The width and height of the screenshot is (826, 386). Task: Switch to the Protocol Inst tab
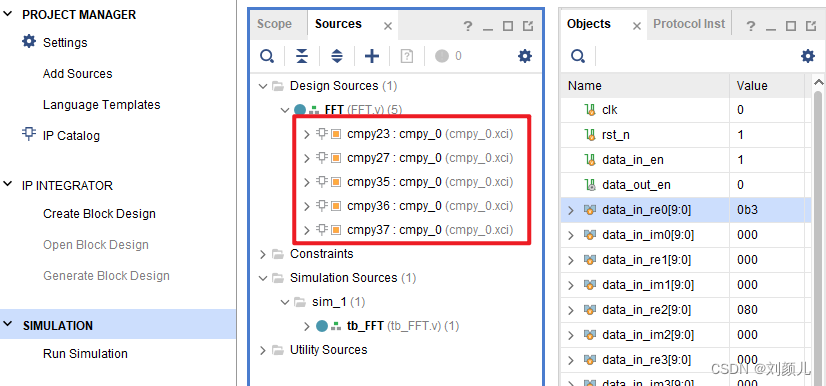pos(689,24)
